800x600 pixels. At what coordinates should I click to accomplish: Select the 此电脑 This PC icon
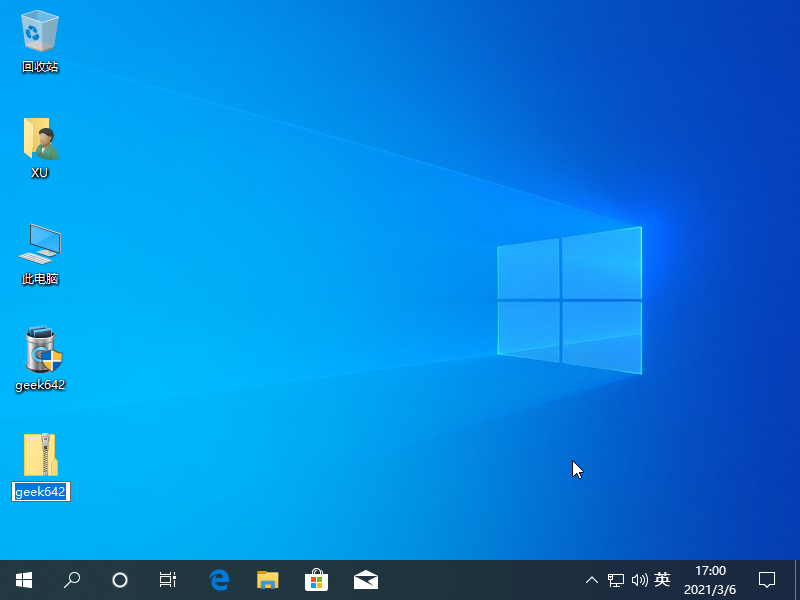tap(40, 245)
